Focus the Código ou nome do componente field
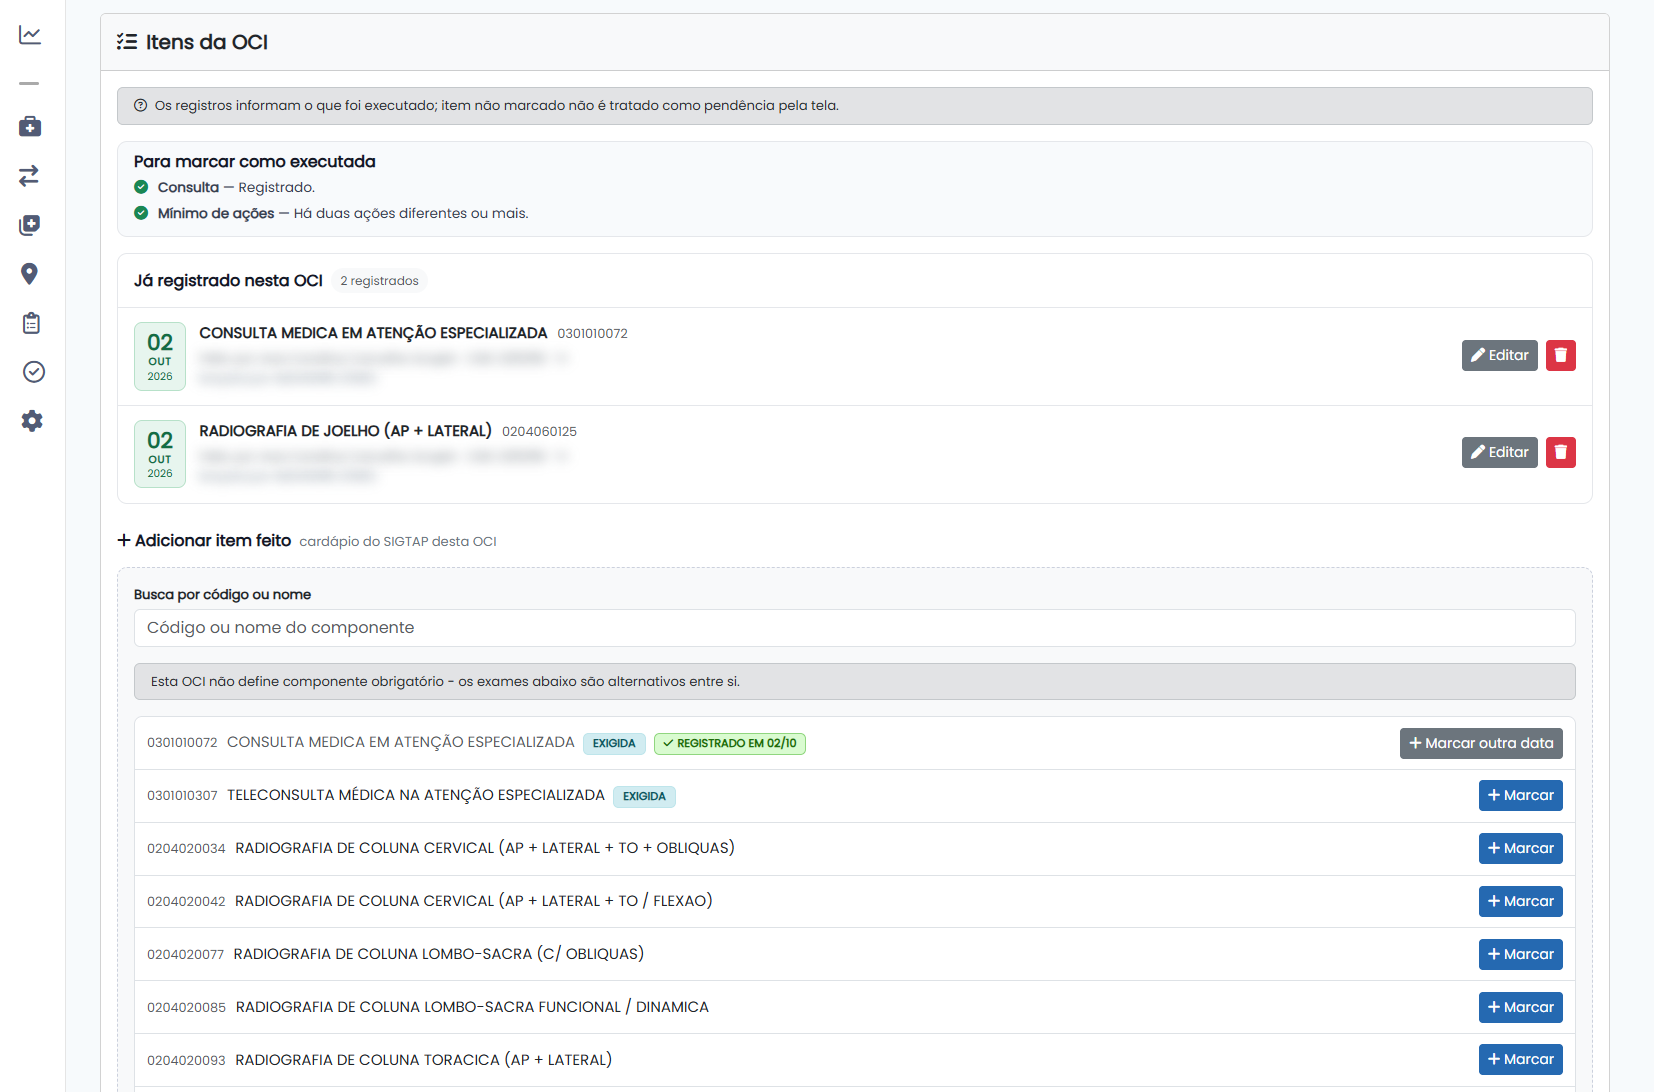This screenshot has height=1092, width=1654. pyautogui.click(x=855, y=628)
